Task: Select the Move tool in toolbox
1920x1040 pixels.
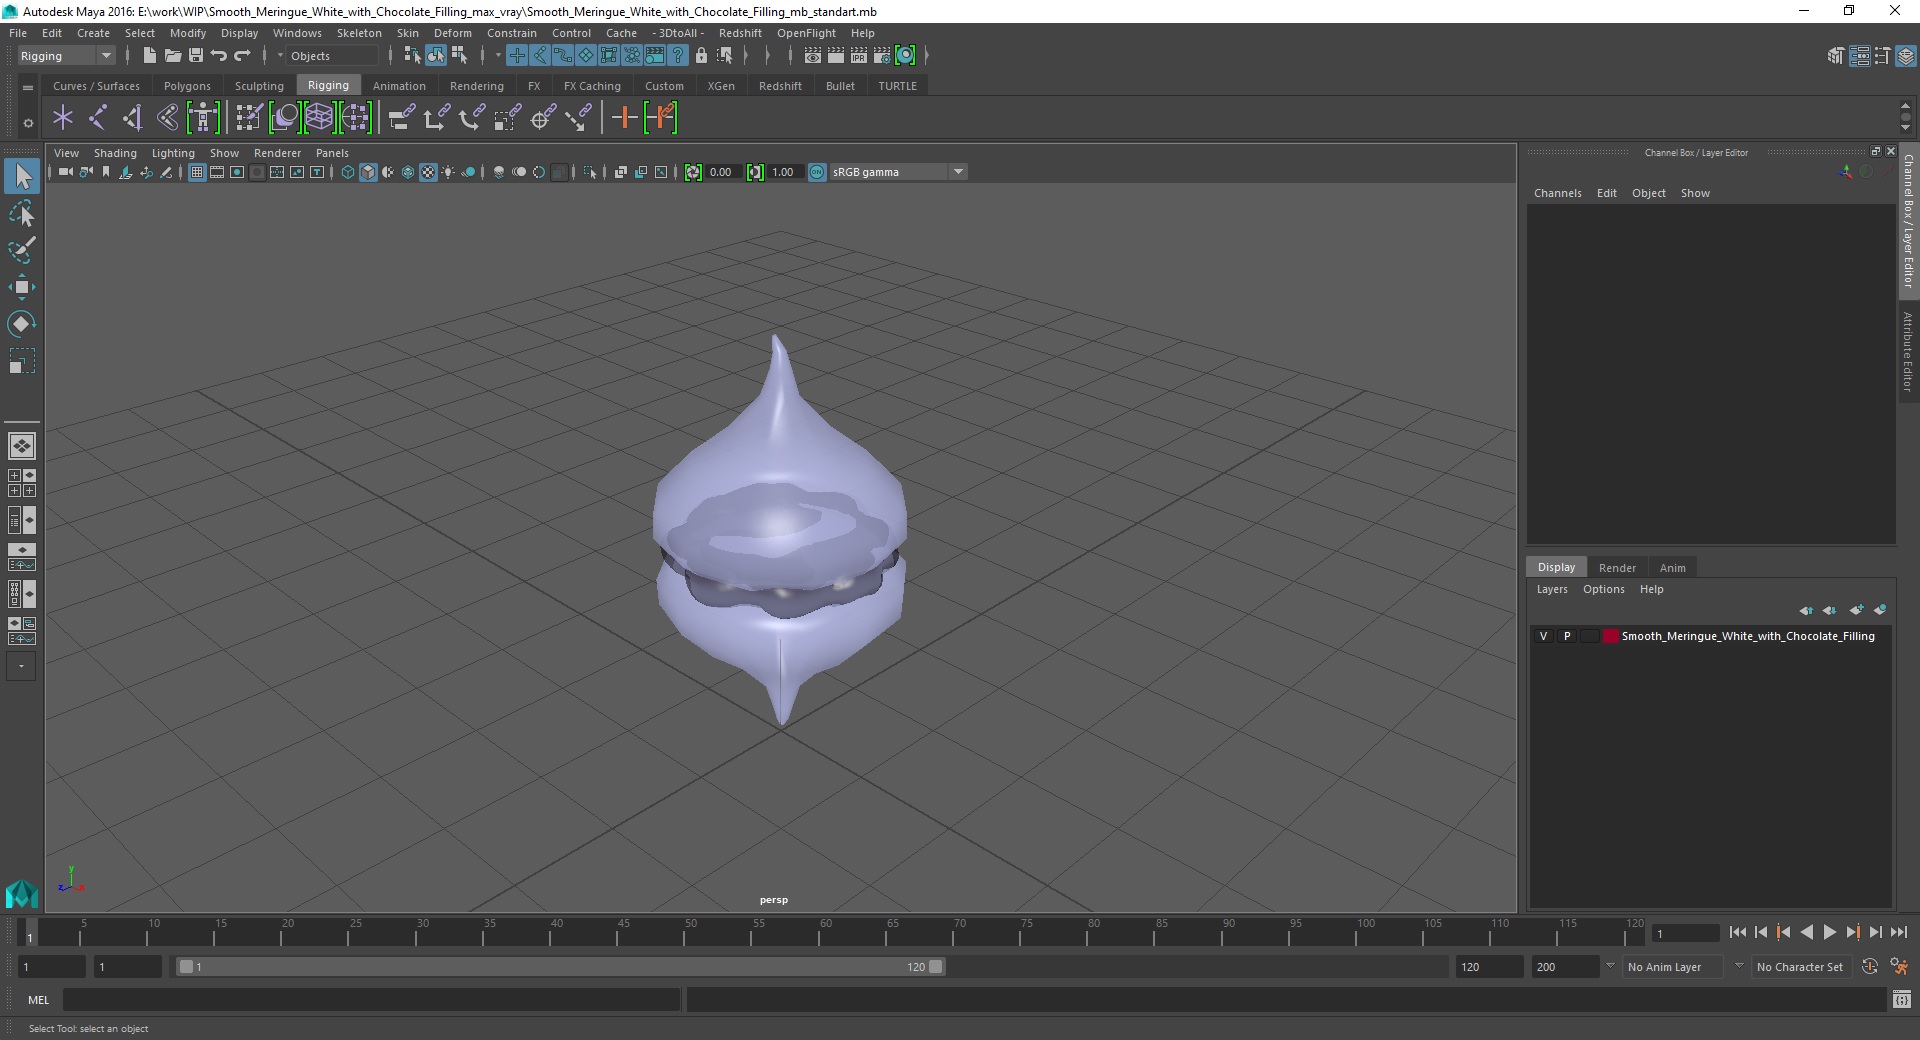Action: click(21, 287)
